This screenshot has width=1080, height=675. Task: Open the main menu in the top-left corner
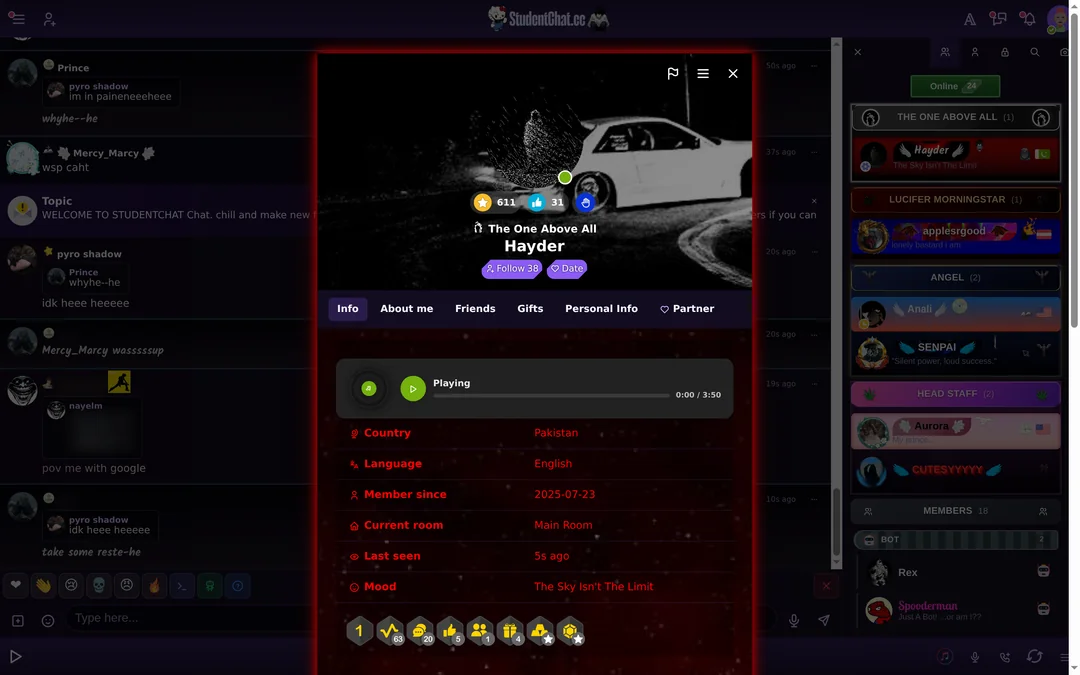(x=17, y=19)
